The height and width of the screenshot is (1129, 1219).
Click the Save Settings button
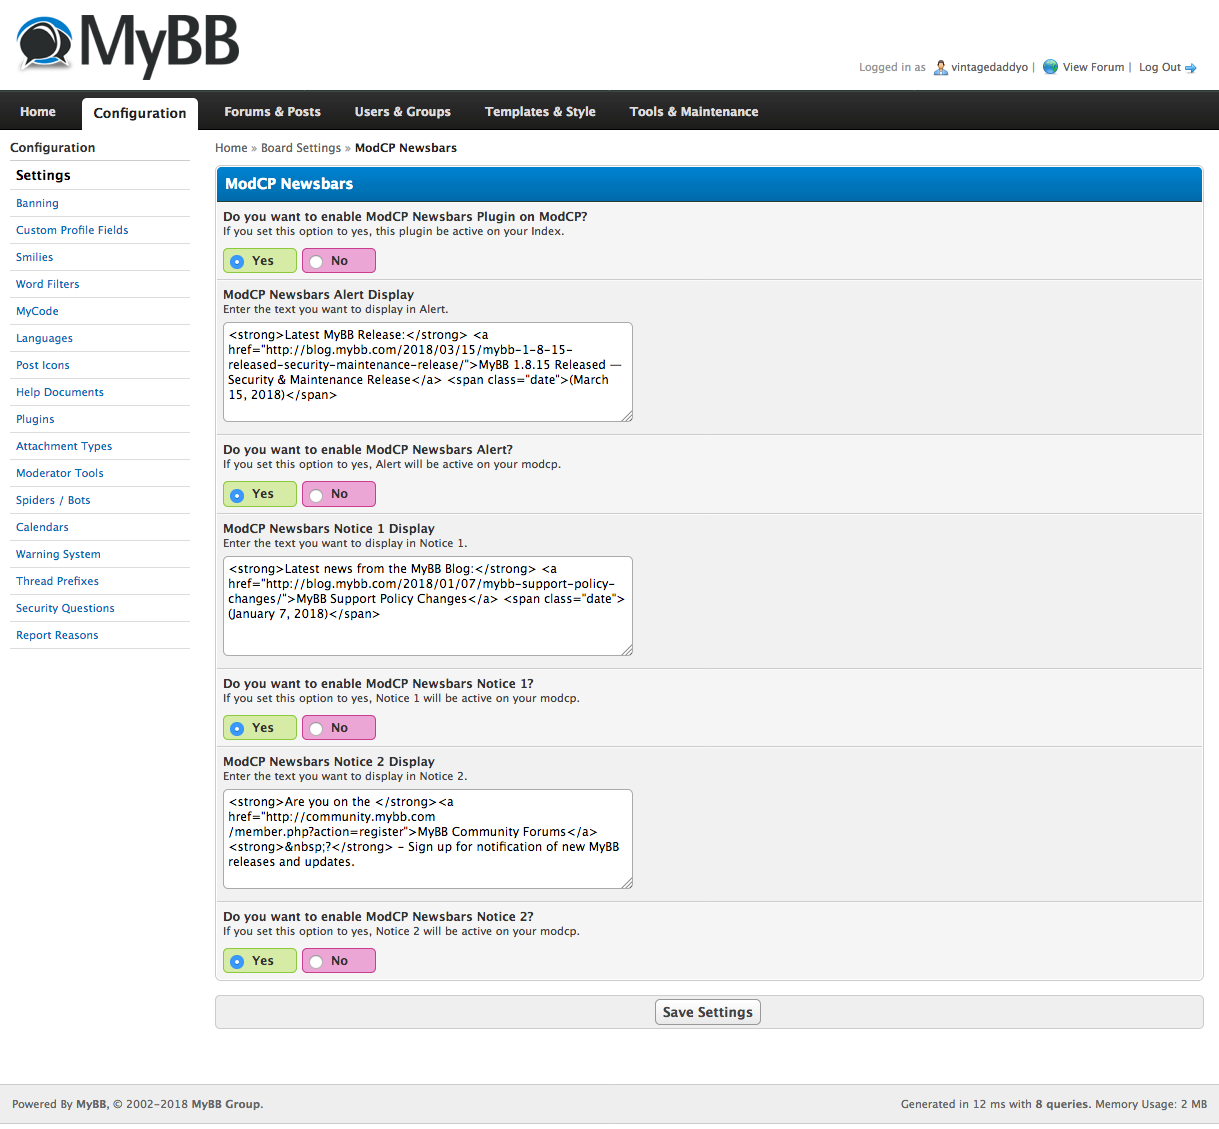point(708,1012)
